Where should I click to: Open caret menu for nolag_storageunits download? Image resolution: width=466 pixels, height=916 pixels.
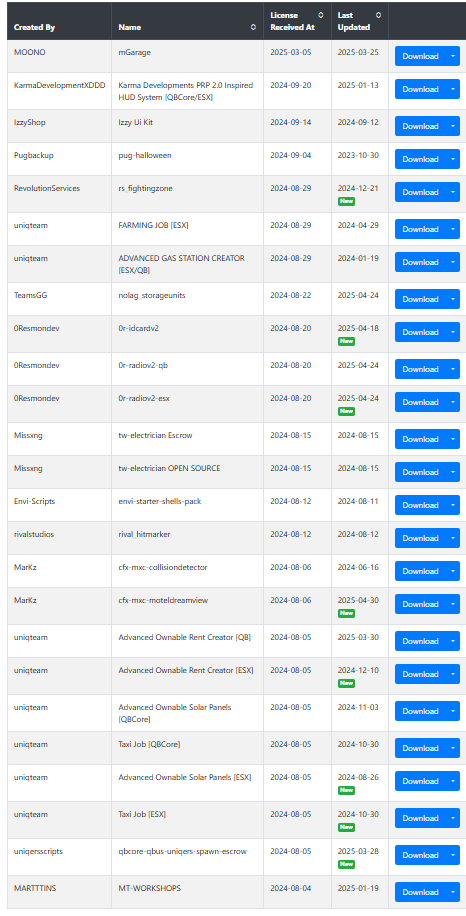pos(453,299)
